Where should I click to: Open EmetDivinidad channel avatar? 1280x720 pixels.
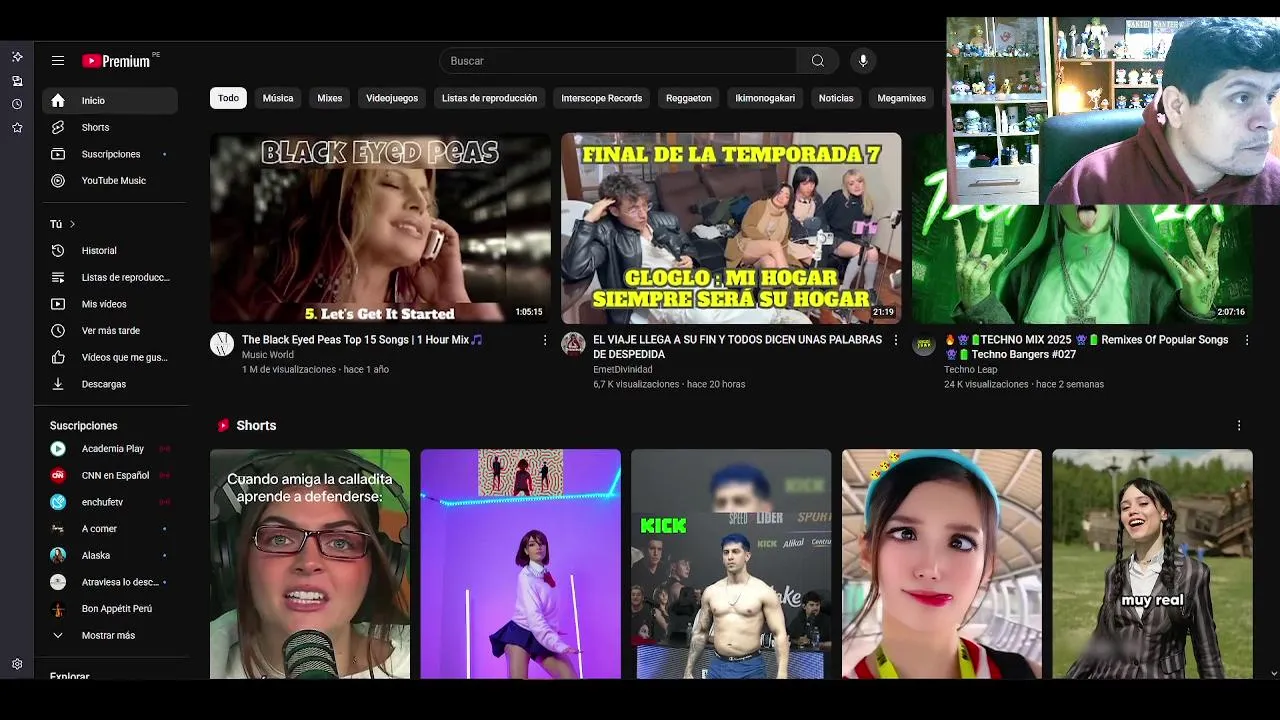(573, 345)
